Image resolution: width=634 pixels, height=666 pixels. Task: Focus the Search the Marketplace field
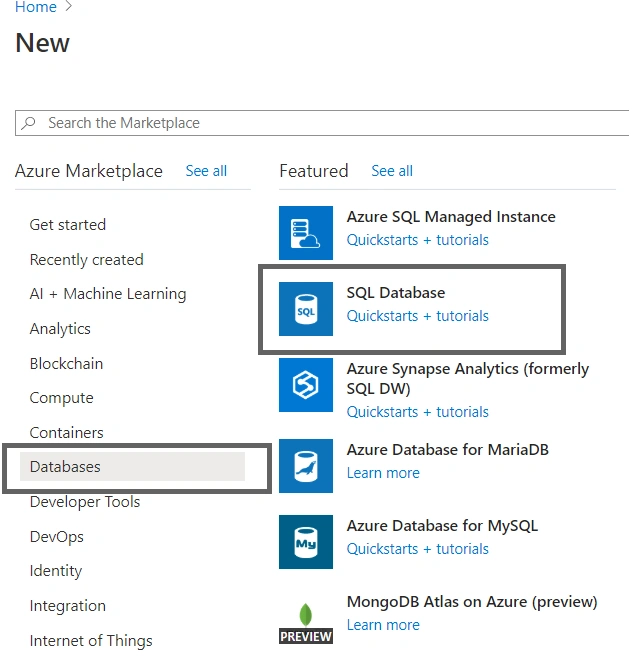click(322, 123)
